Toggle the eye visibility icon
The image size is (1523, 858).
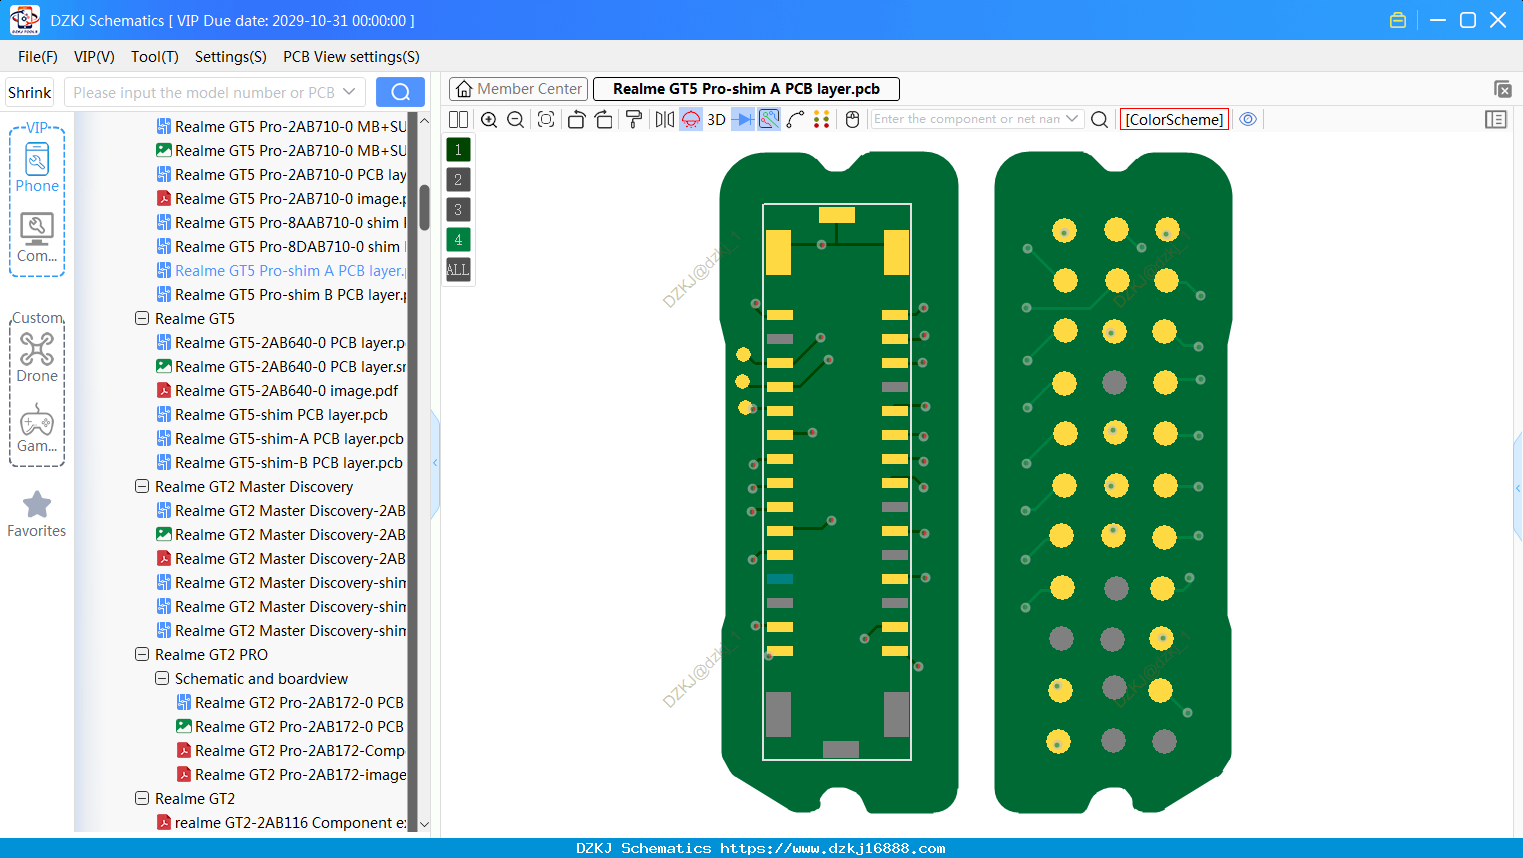[x=1248, y=119]
